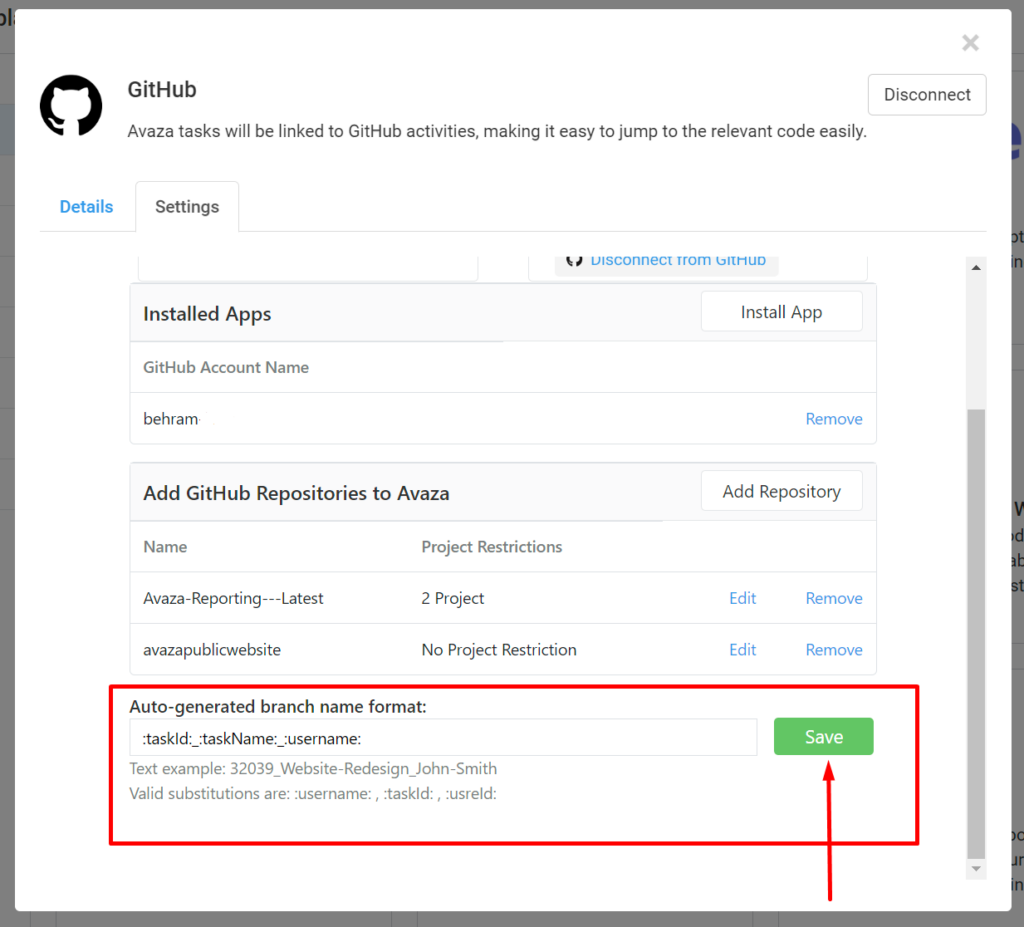
Task: Click the Valid substitutions hint text
Action: (313, 793)
